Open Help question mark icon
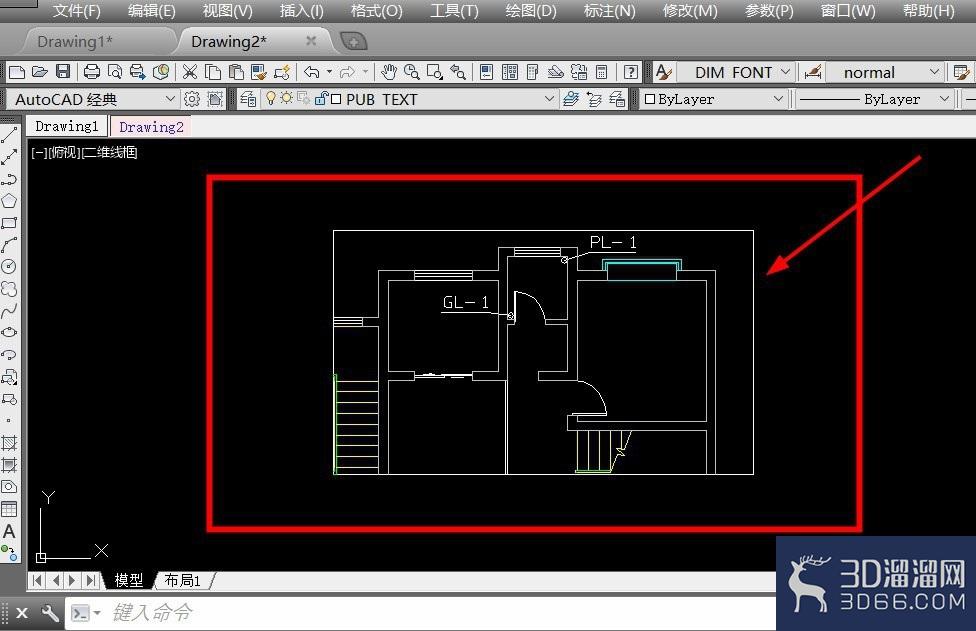Image resolution: width=976 pixels, height=631 pixels. pyautogui.click(x=631, y=72)
